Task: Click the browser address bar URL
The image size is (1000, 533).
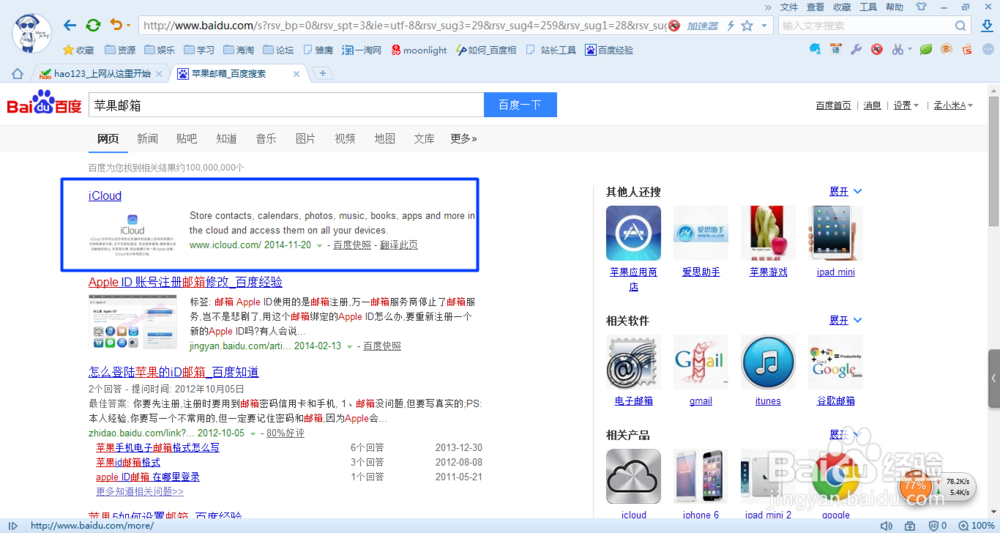Action: click(404, 26)
